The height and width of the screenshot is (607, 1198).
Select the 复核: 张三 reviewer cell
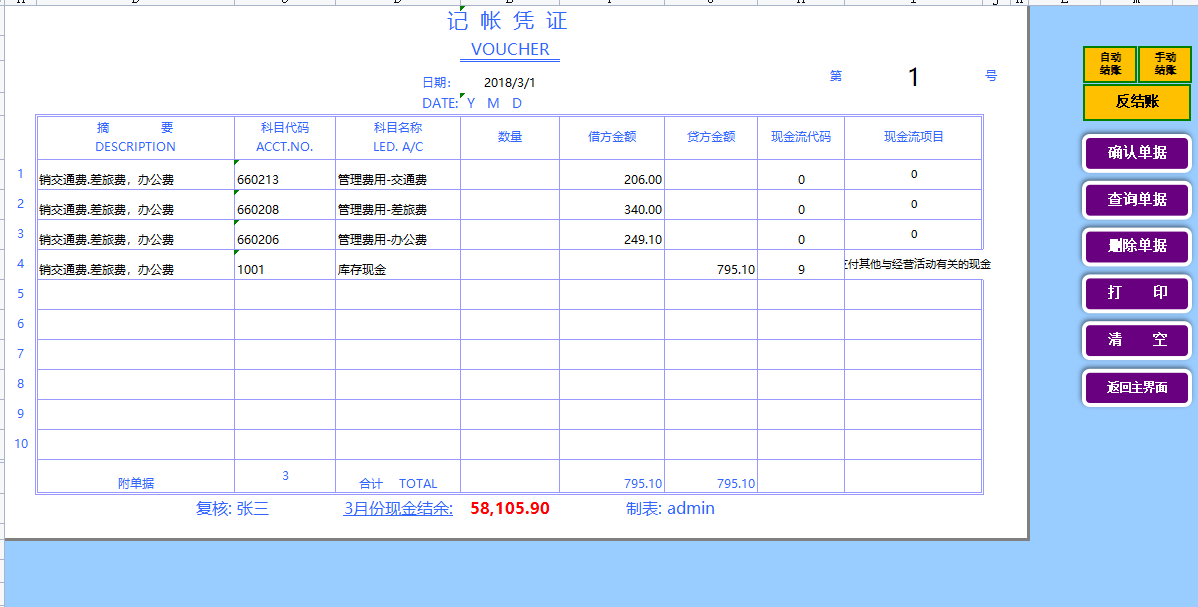click(x=232, y=508)
